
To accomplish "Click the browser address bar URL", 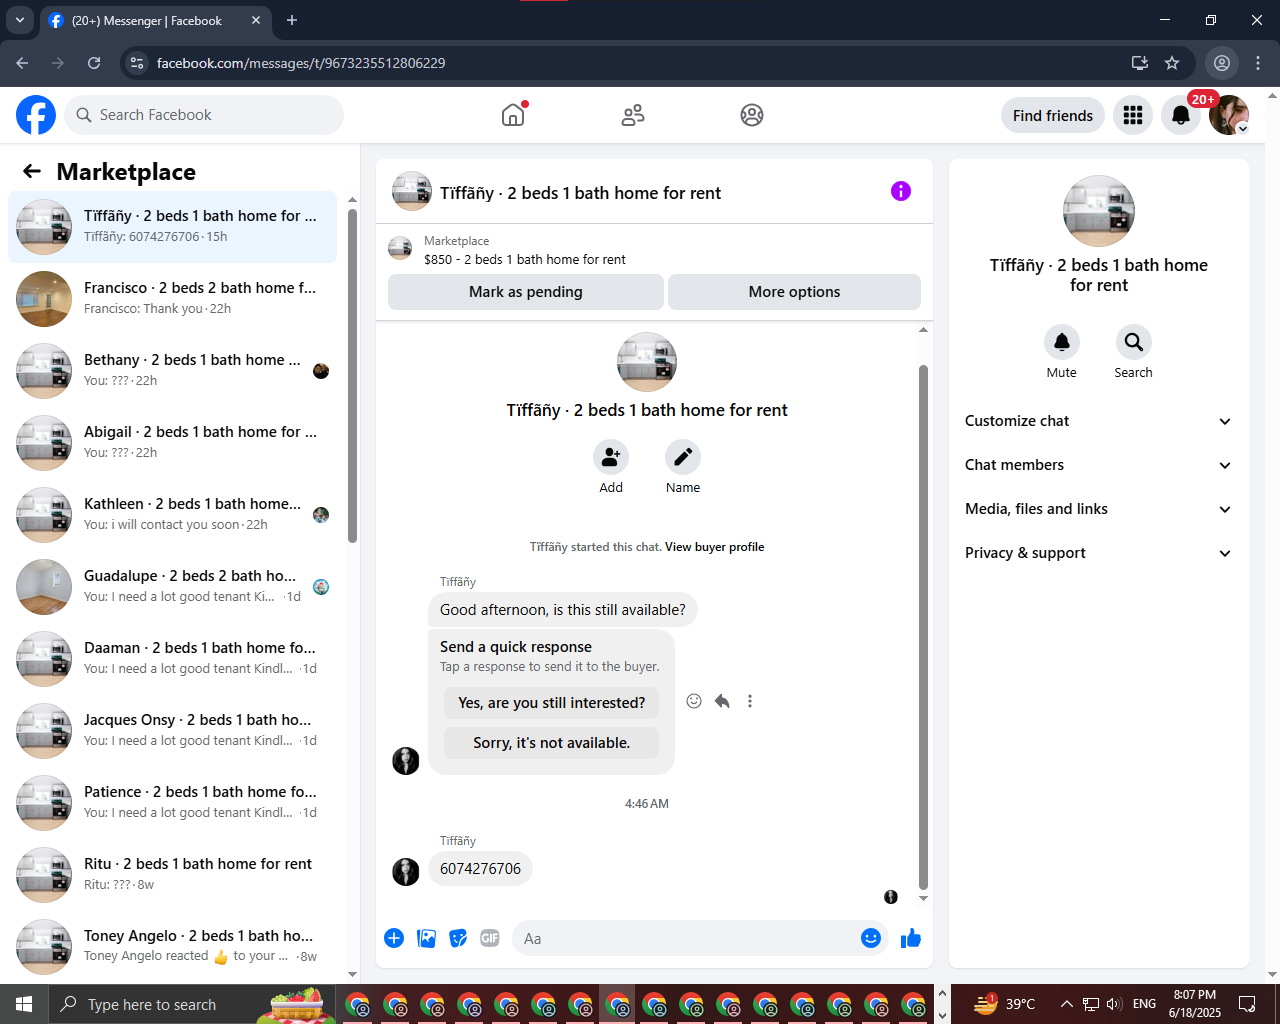I will [301, 63].
